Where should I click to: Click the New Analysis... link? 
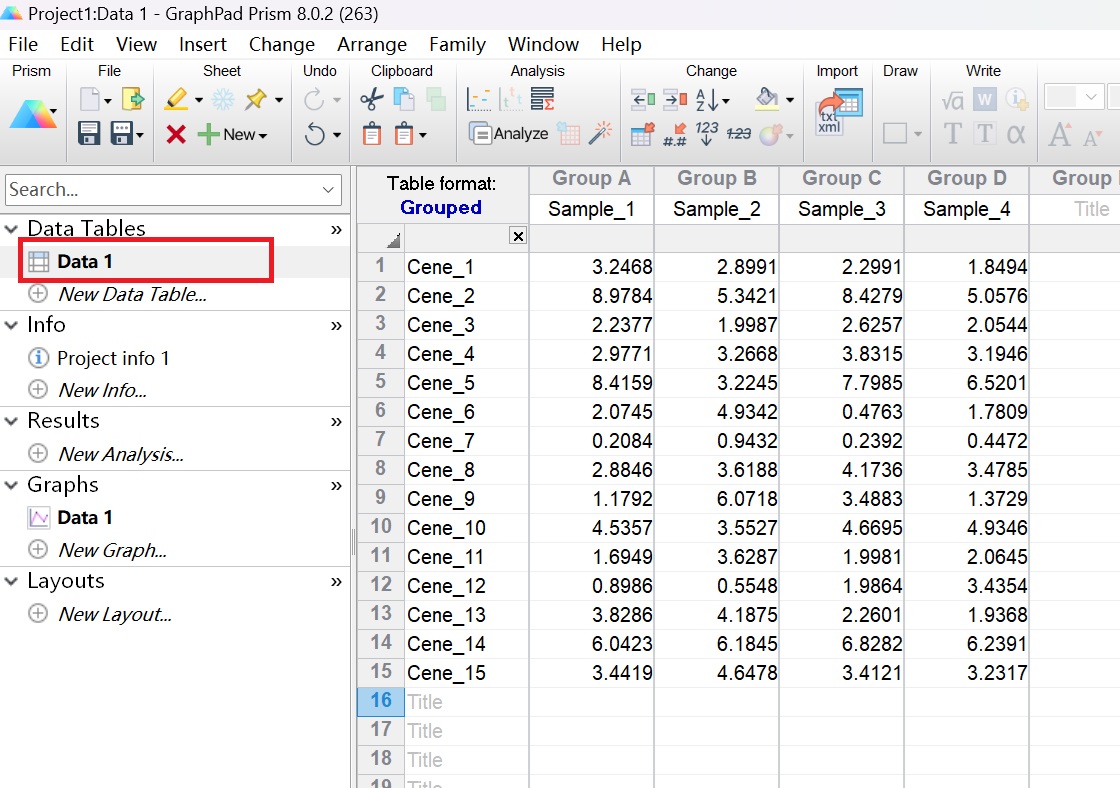click(120, 454)
